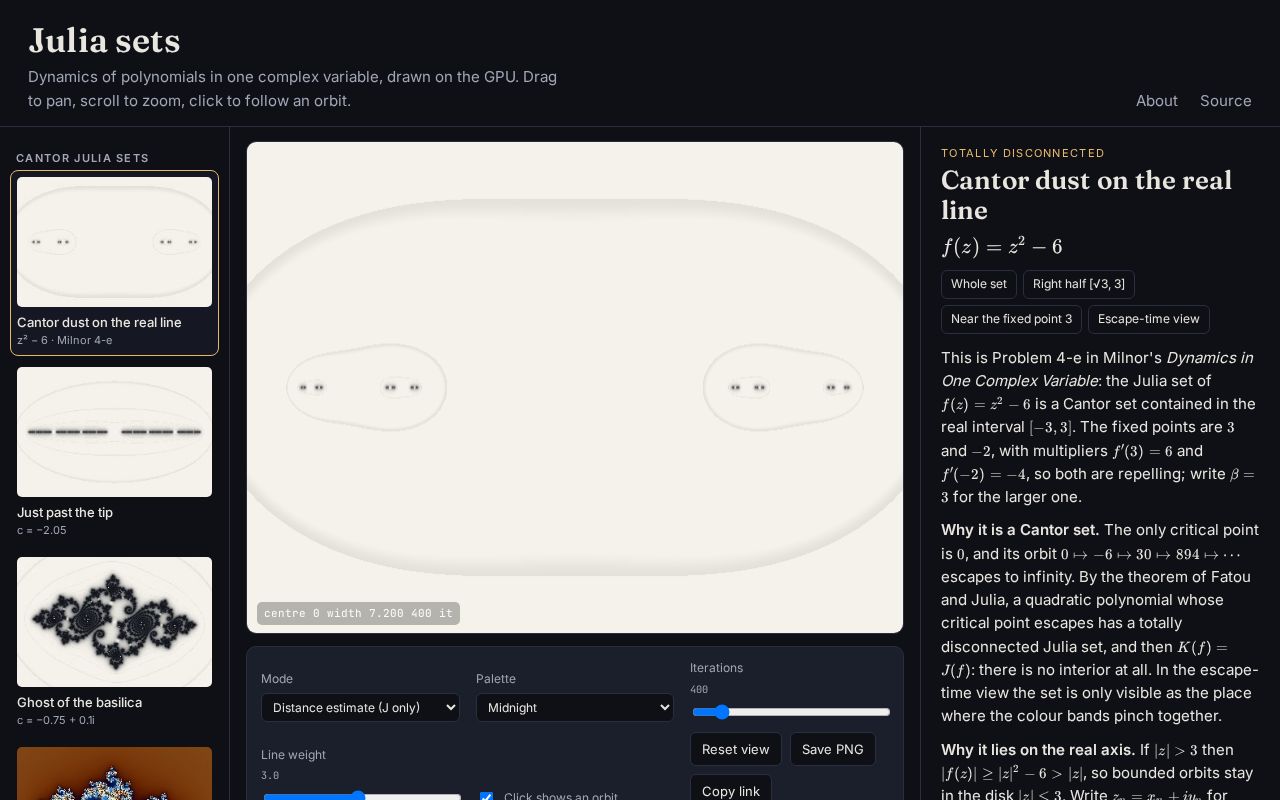Switch to the Escape-time view

[1149, 319]
